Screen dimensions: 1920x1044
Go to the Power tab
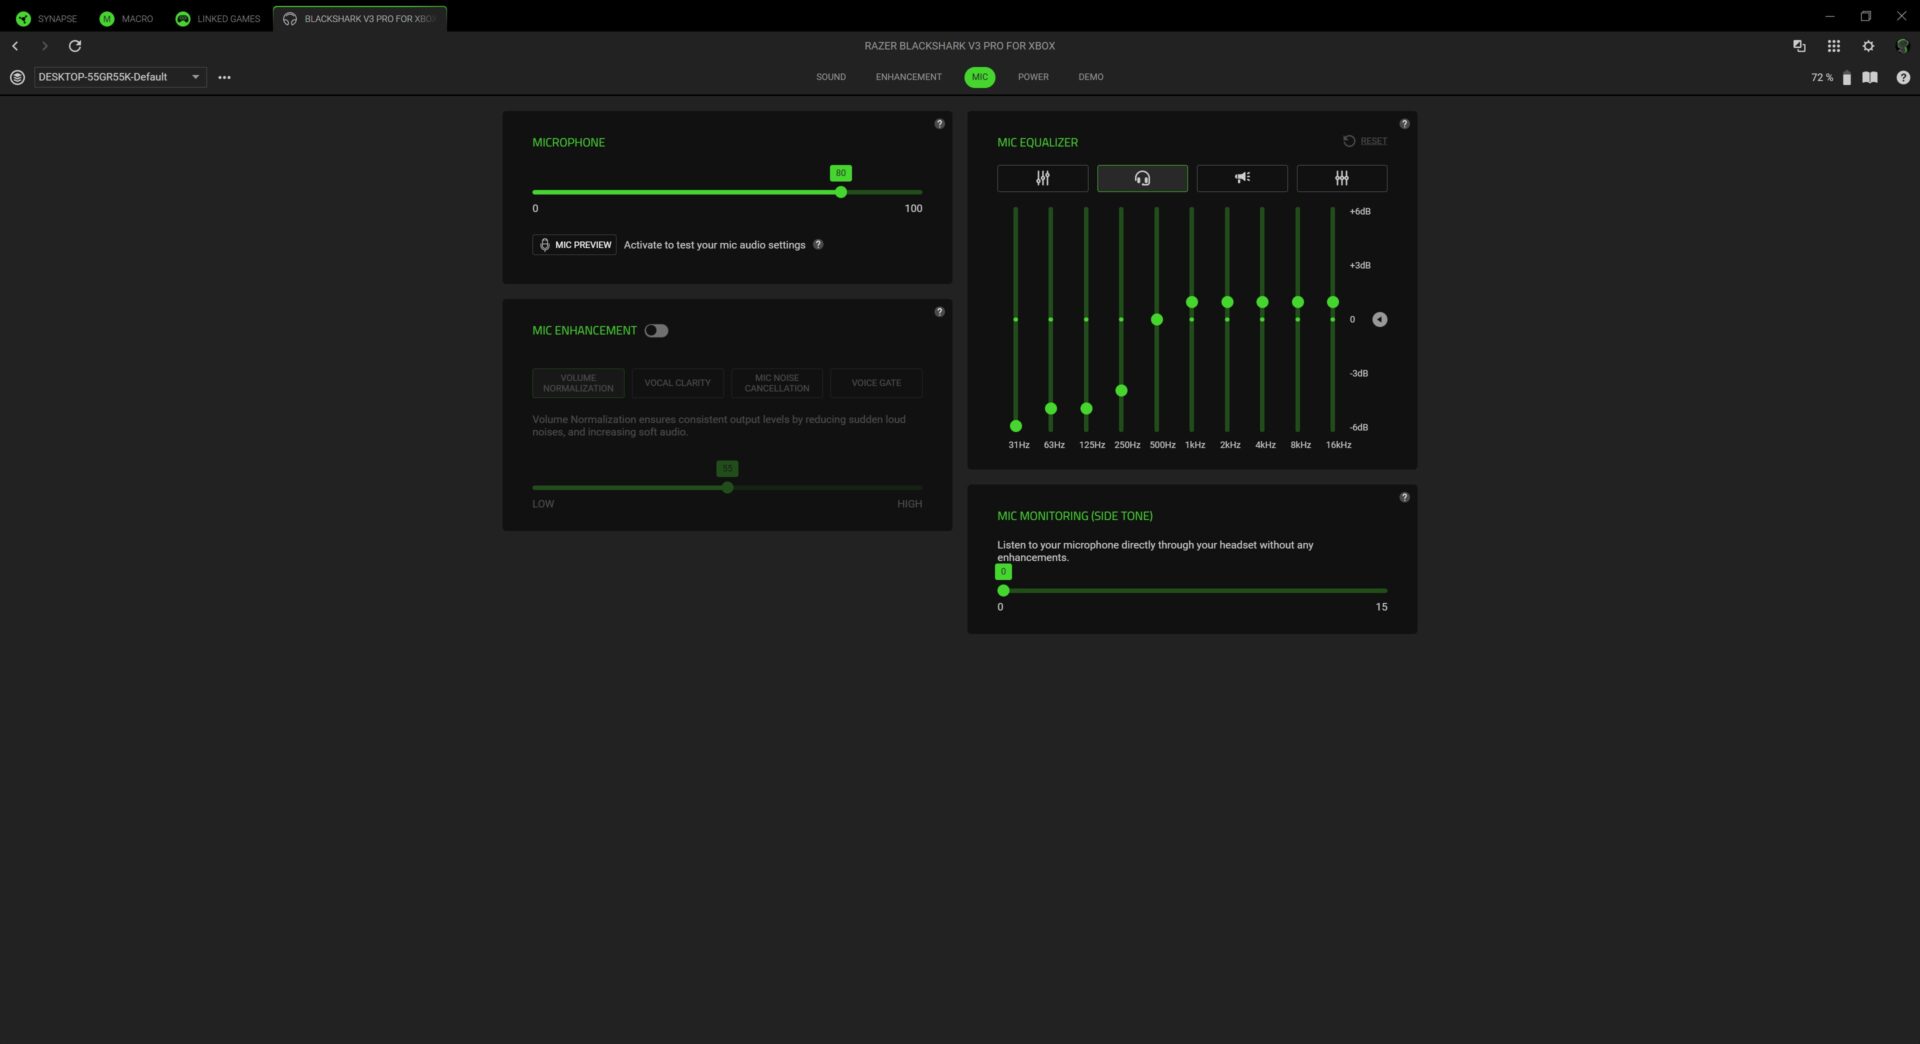click(x=1033, y=77)
